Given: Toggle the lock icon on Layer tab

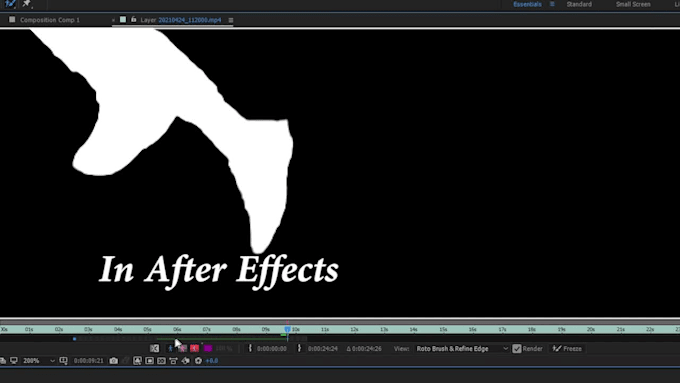Looking at the screenshot, I should (x=134, y=20).
